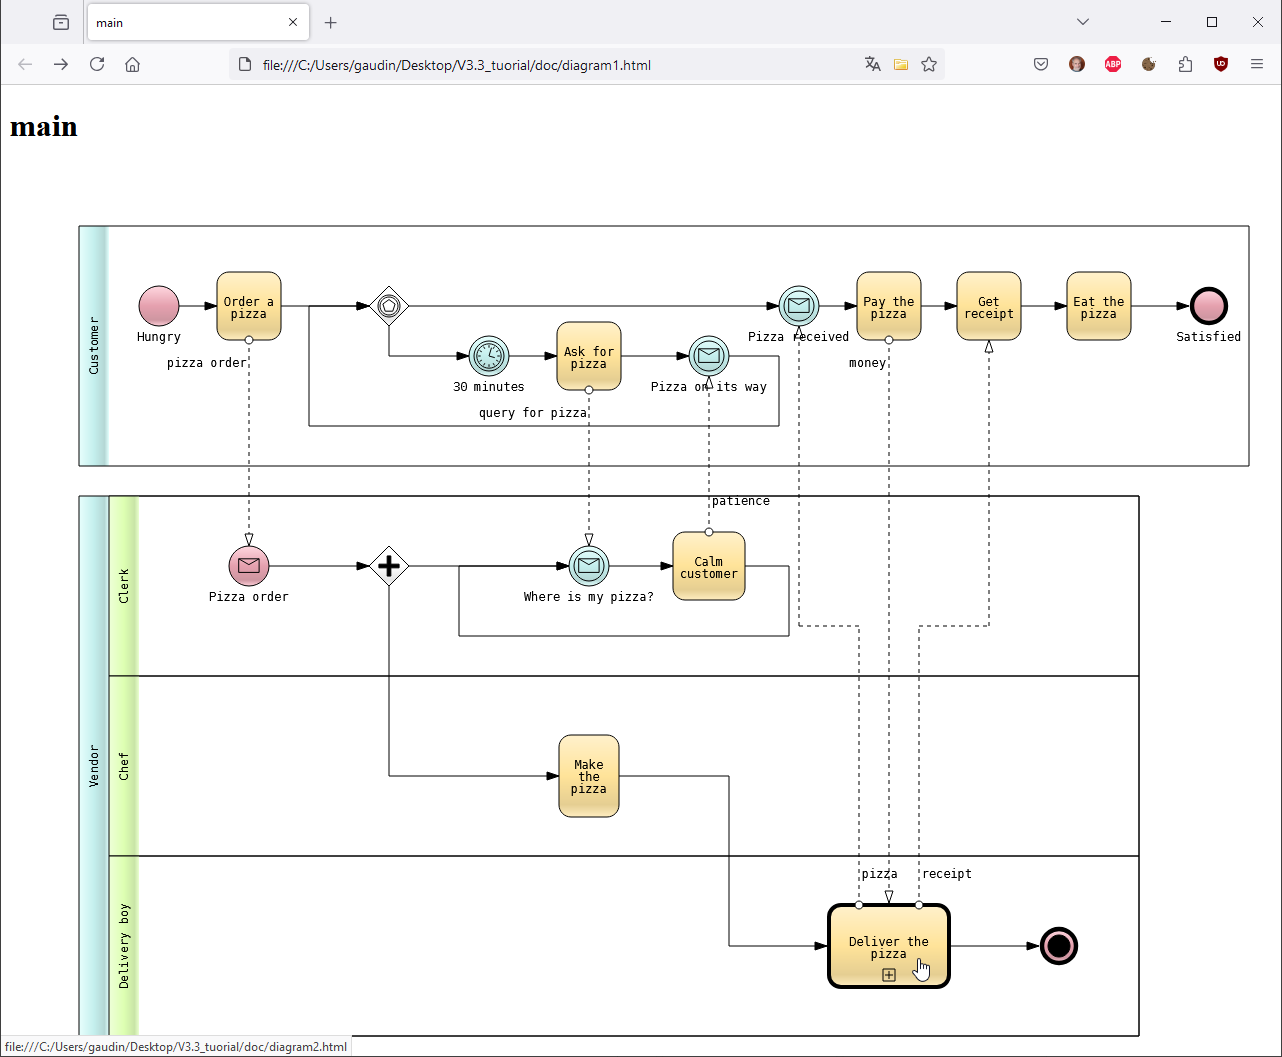
Task: Open the list all tabs dropdown
Action: point(1082,22)
